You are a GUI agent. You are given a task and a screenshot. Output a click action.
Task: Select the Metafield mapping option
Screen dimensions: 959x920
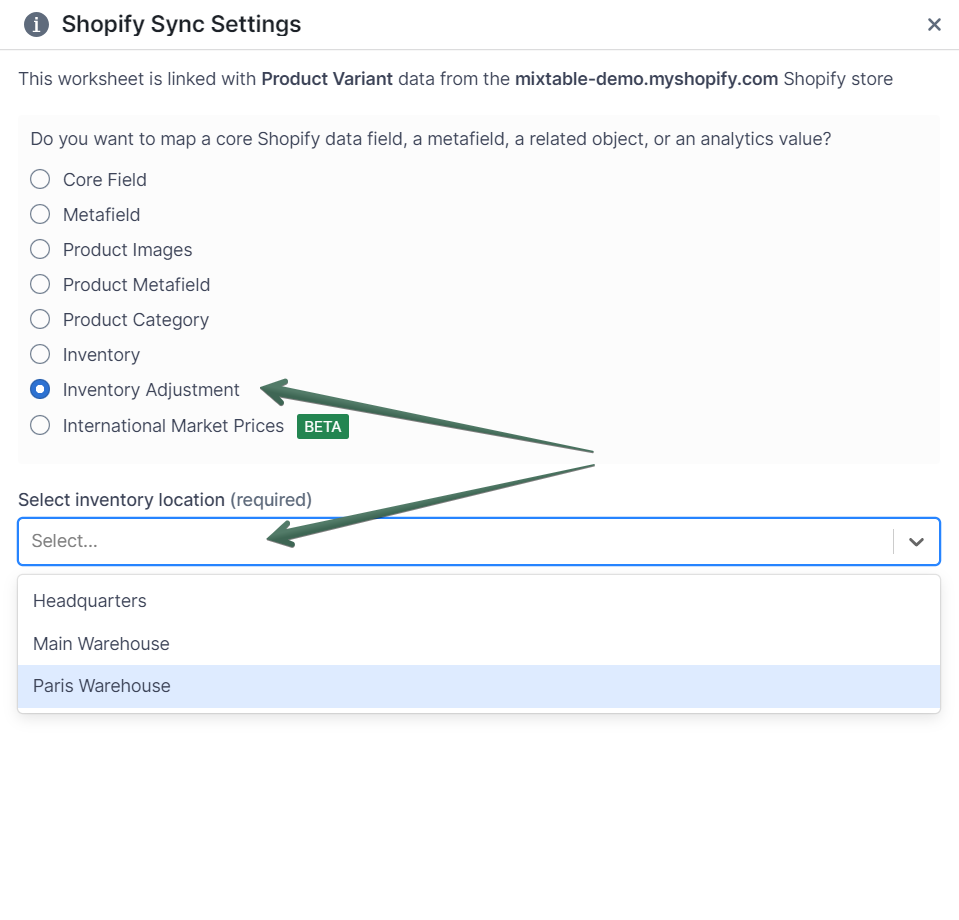click(x=39, y=214)
